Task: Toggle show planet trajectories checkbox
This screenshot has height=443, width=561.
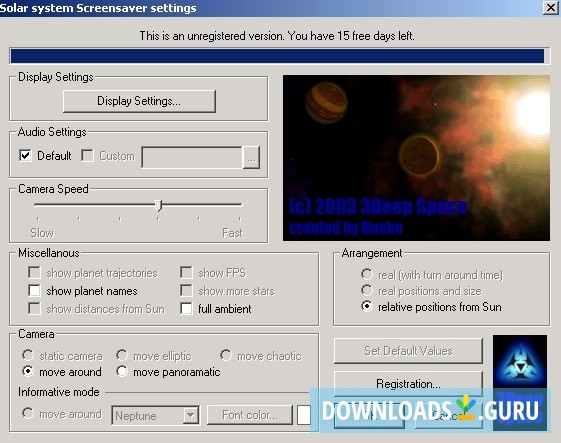Action: (34, 273)
